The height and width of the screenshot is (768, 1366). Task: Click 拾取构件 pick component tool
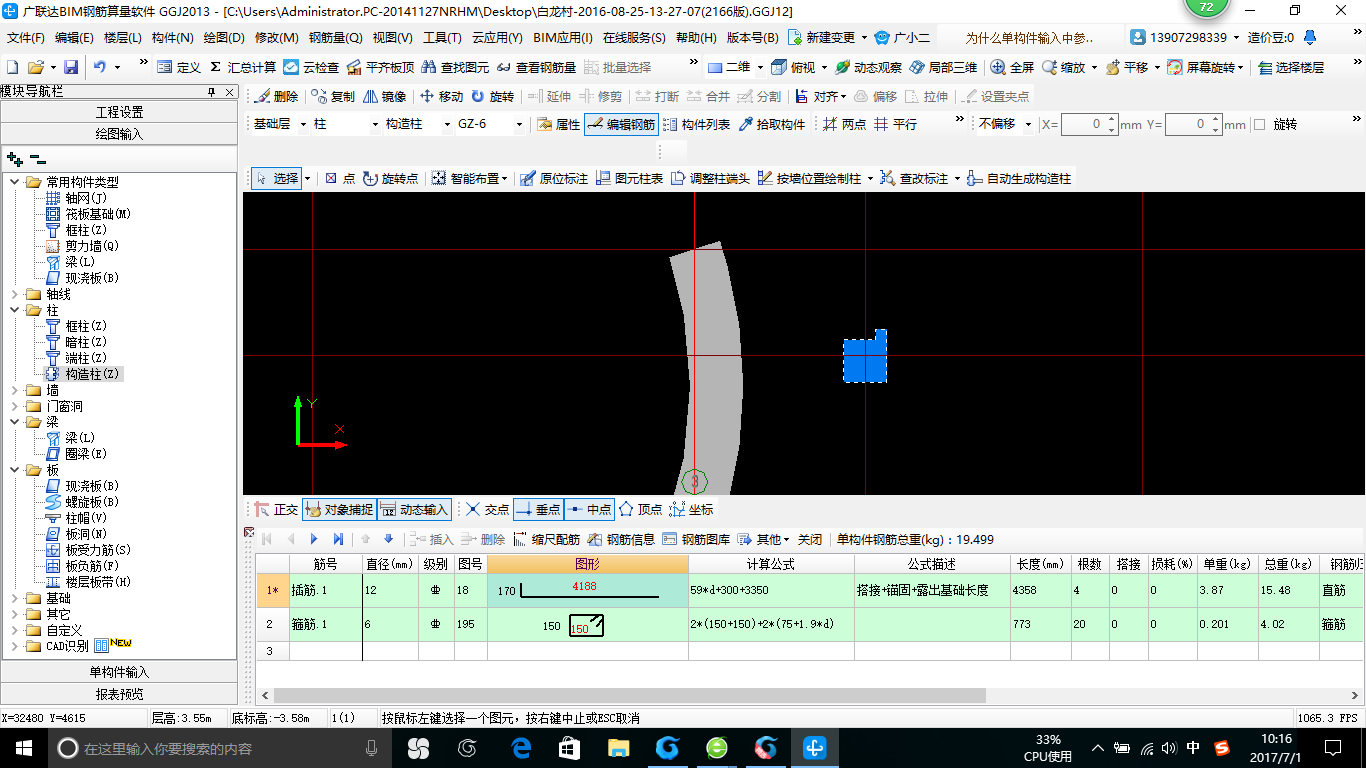(771, 125)
